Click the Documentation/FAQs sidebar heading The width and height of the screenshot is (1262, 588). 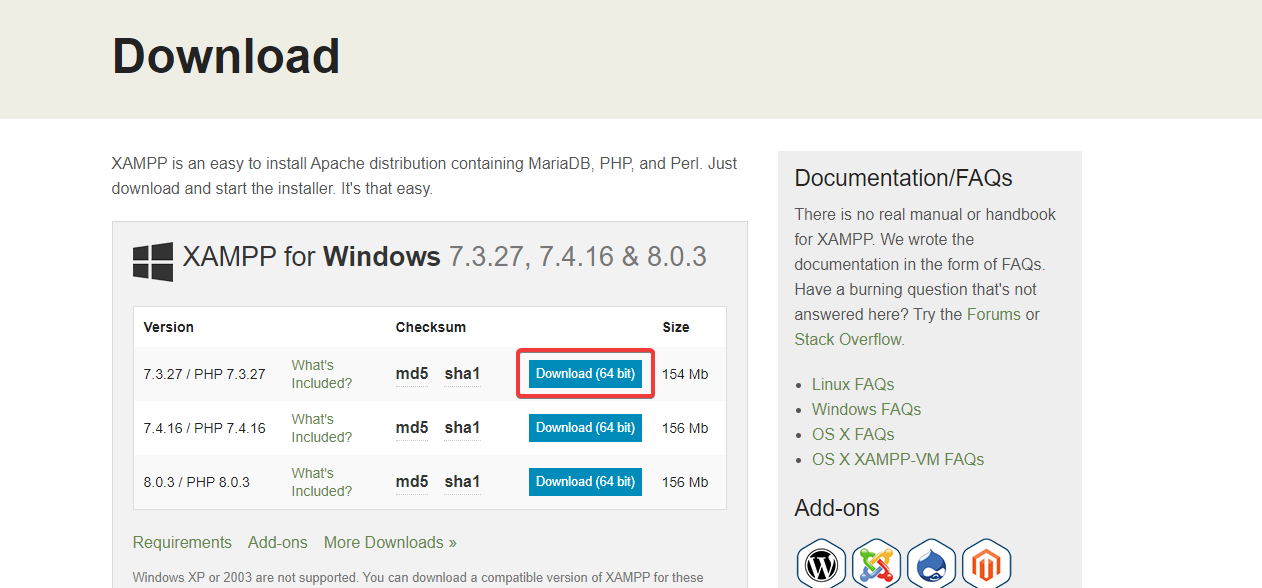click(x=904, y=178)
